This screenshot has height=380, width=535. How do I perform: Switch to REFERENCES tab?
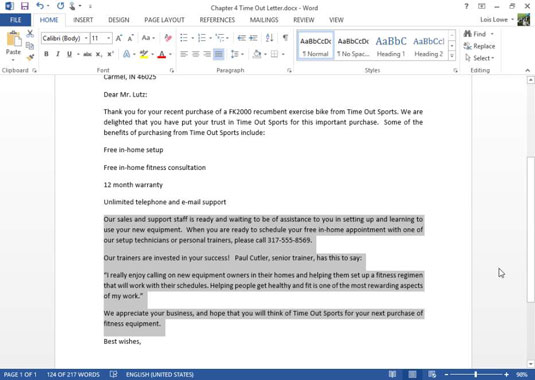pos(217,20)
